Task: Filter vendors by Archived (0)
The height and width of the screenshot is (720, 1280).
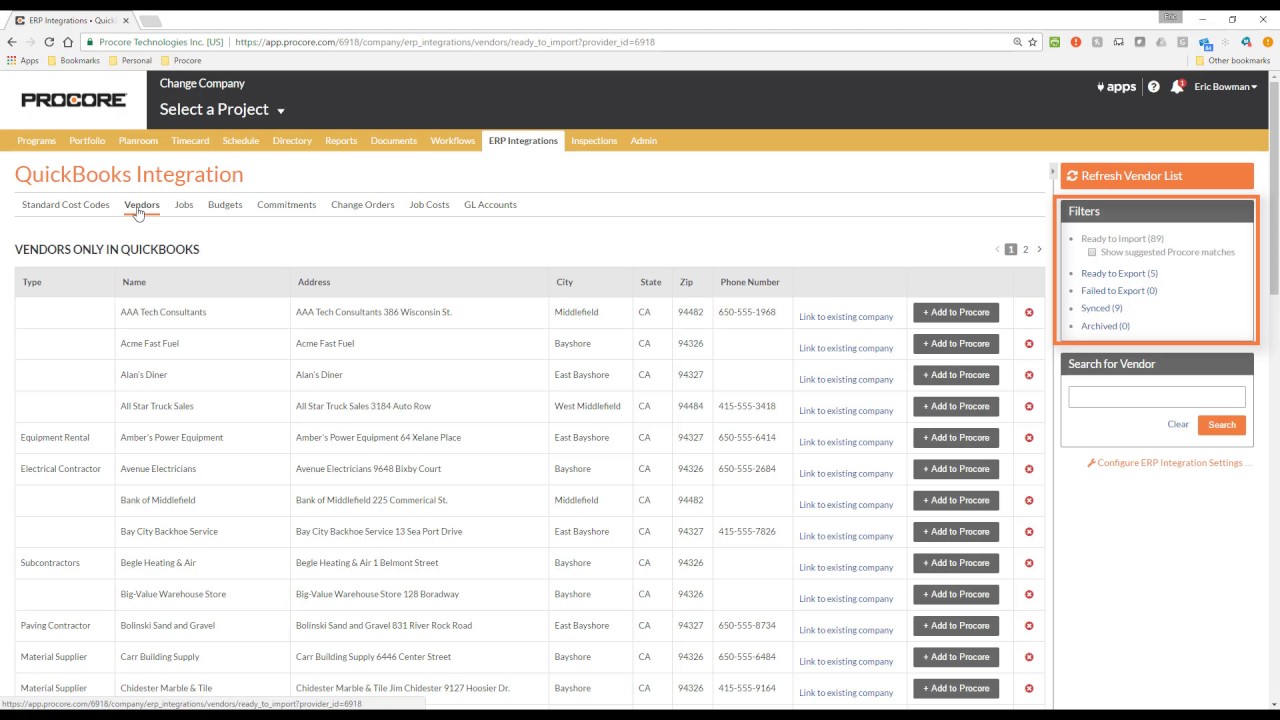Action: click(1105, 326)
